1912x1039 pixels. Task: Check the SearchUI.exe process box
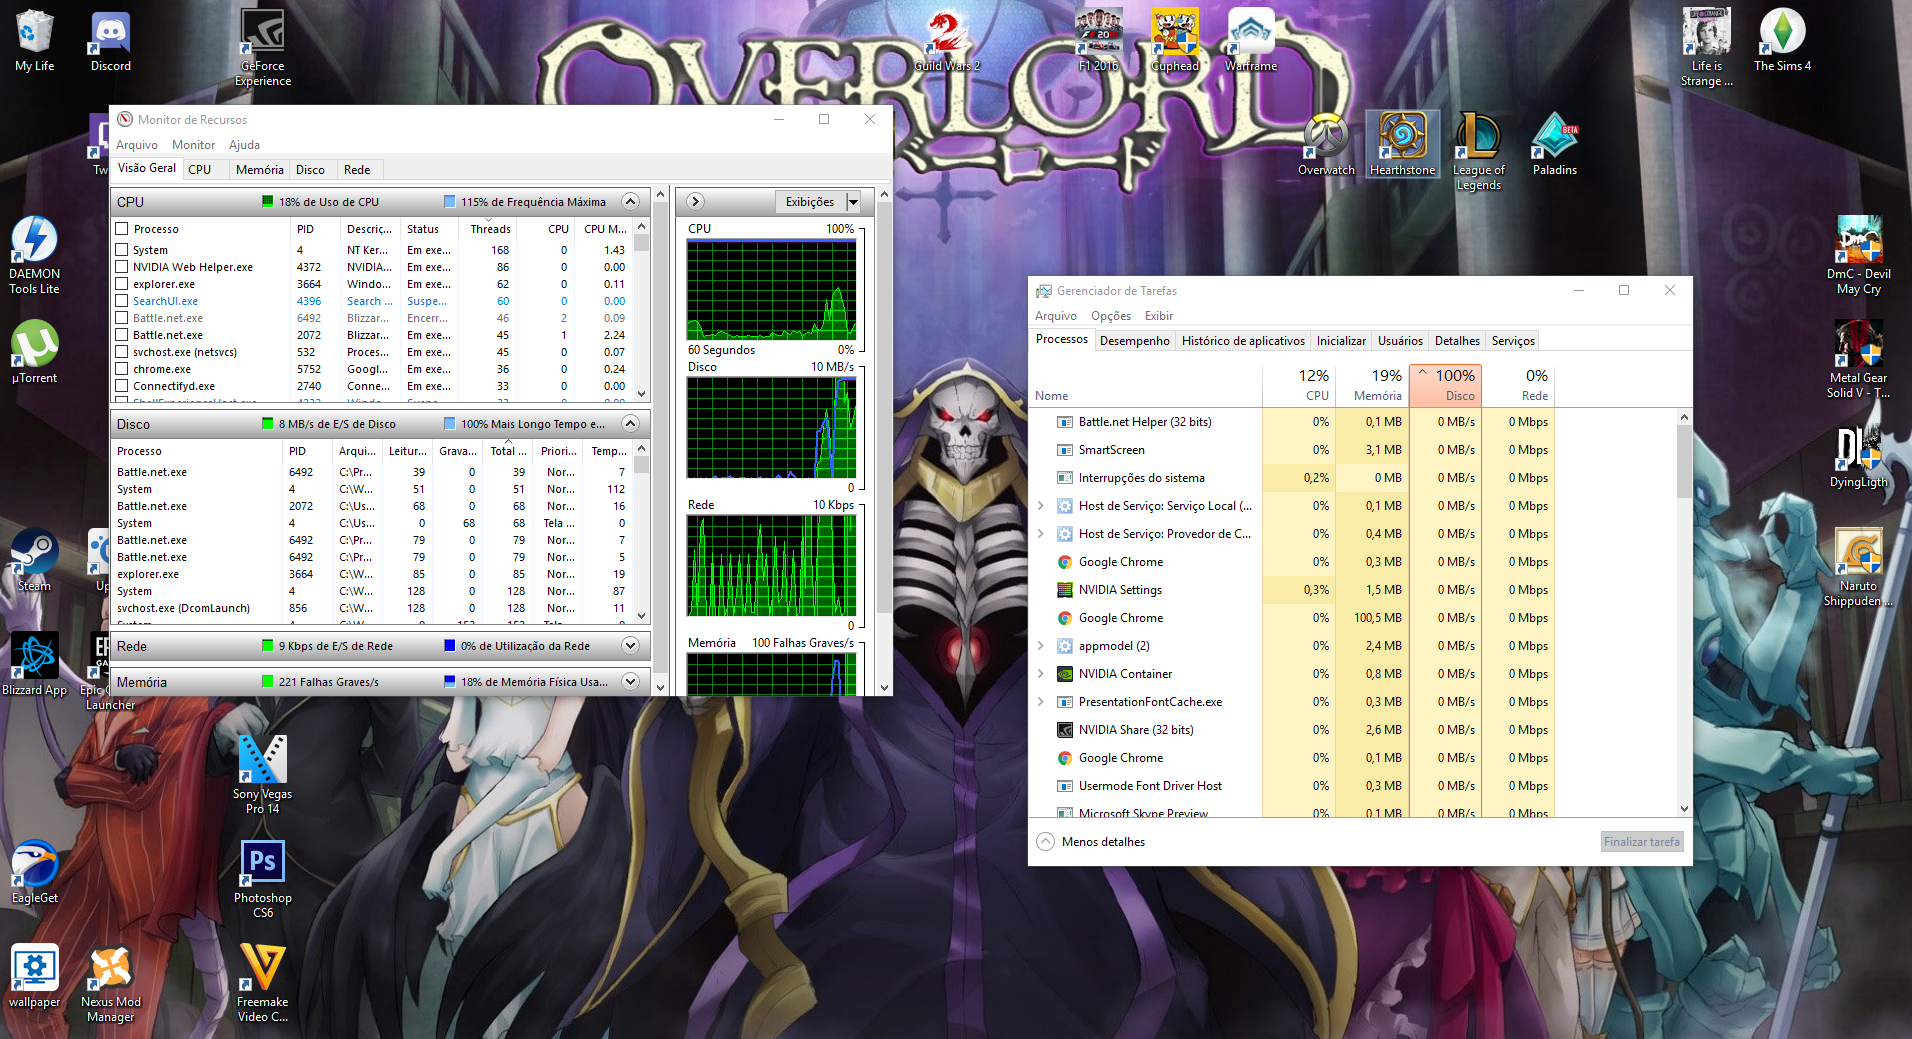tap(121, 301)
